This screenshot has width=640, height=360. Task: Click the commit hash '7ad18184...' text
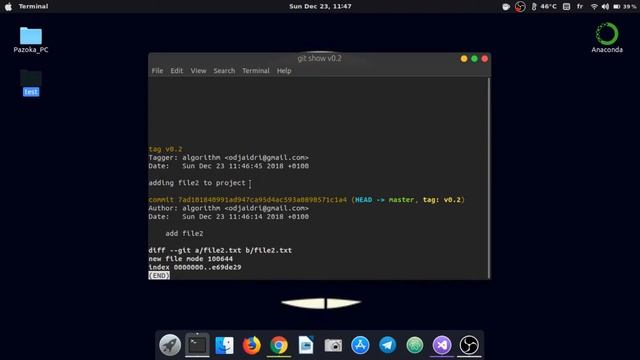coord(262,200)
